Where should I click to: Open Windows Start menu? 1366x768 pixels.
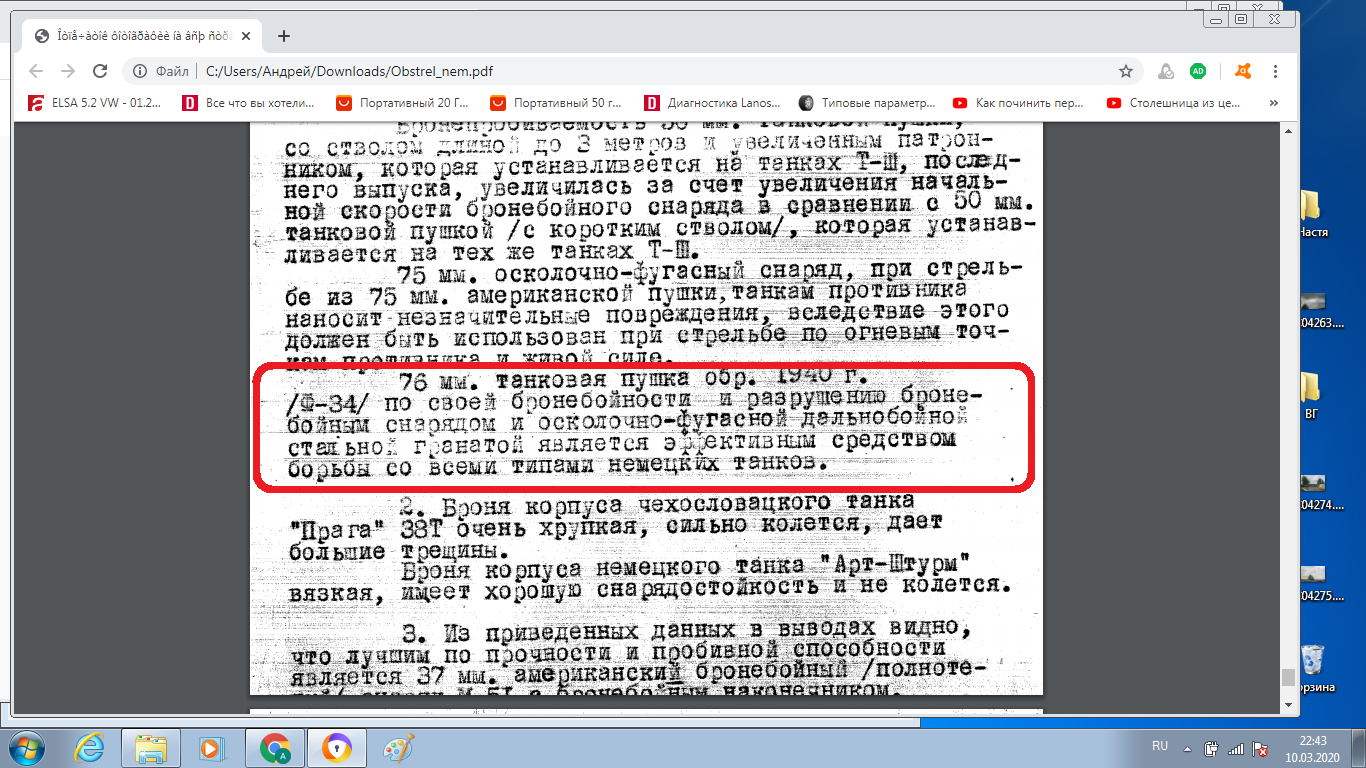(x=23, y=747)
